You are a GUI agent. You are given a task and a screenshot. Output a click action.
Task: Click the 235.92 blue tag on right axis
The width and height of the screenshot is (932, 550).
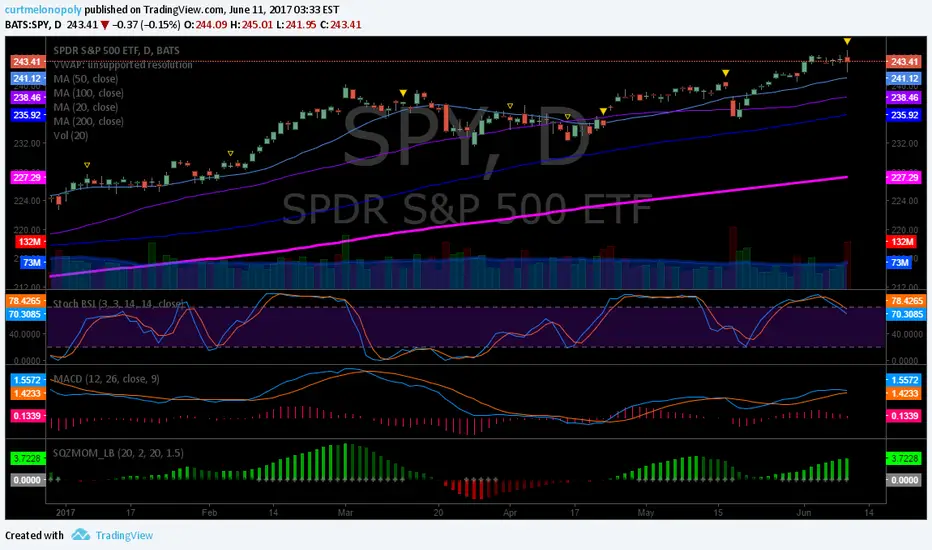pos(903,115)
